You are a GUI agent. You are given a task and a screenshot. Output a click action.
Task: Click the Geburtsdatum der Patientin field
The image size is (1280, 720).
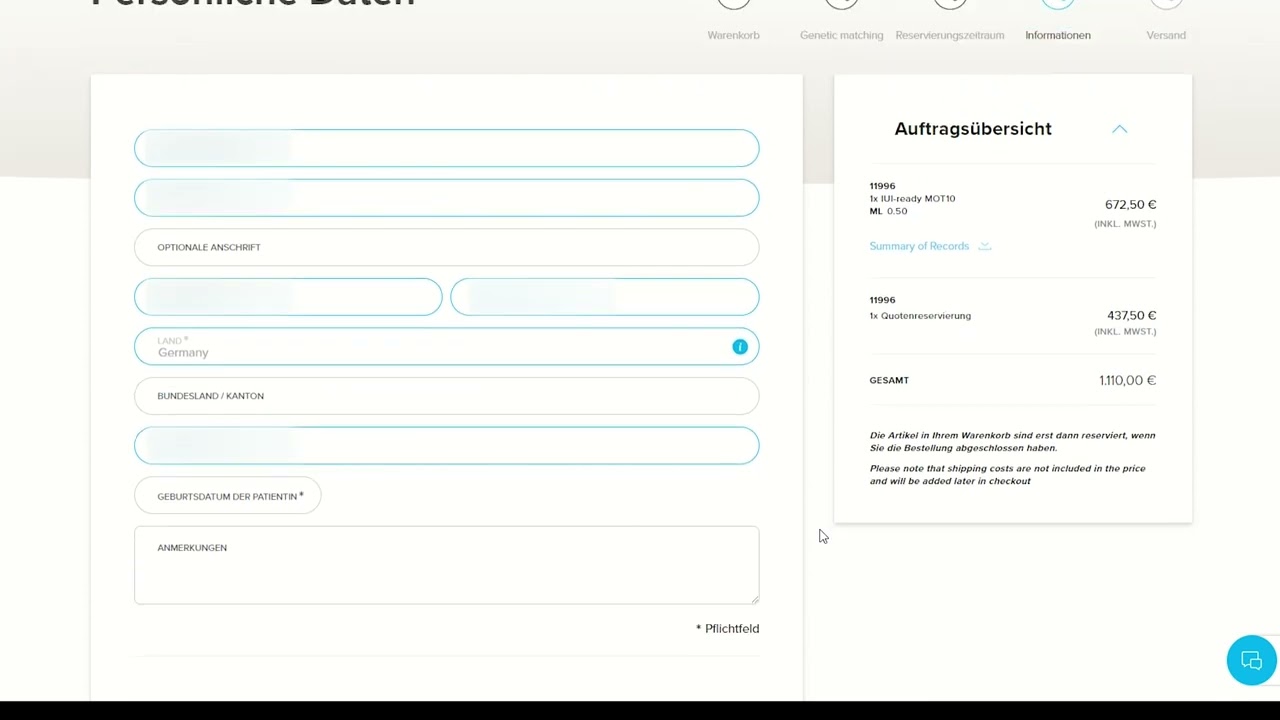pos(228,496)
